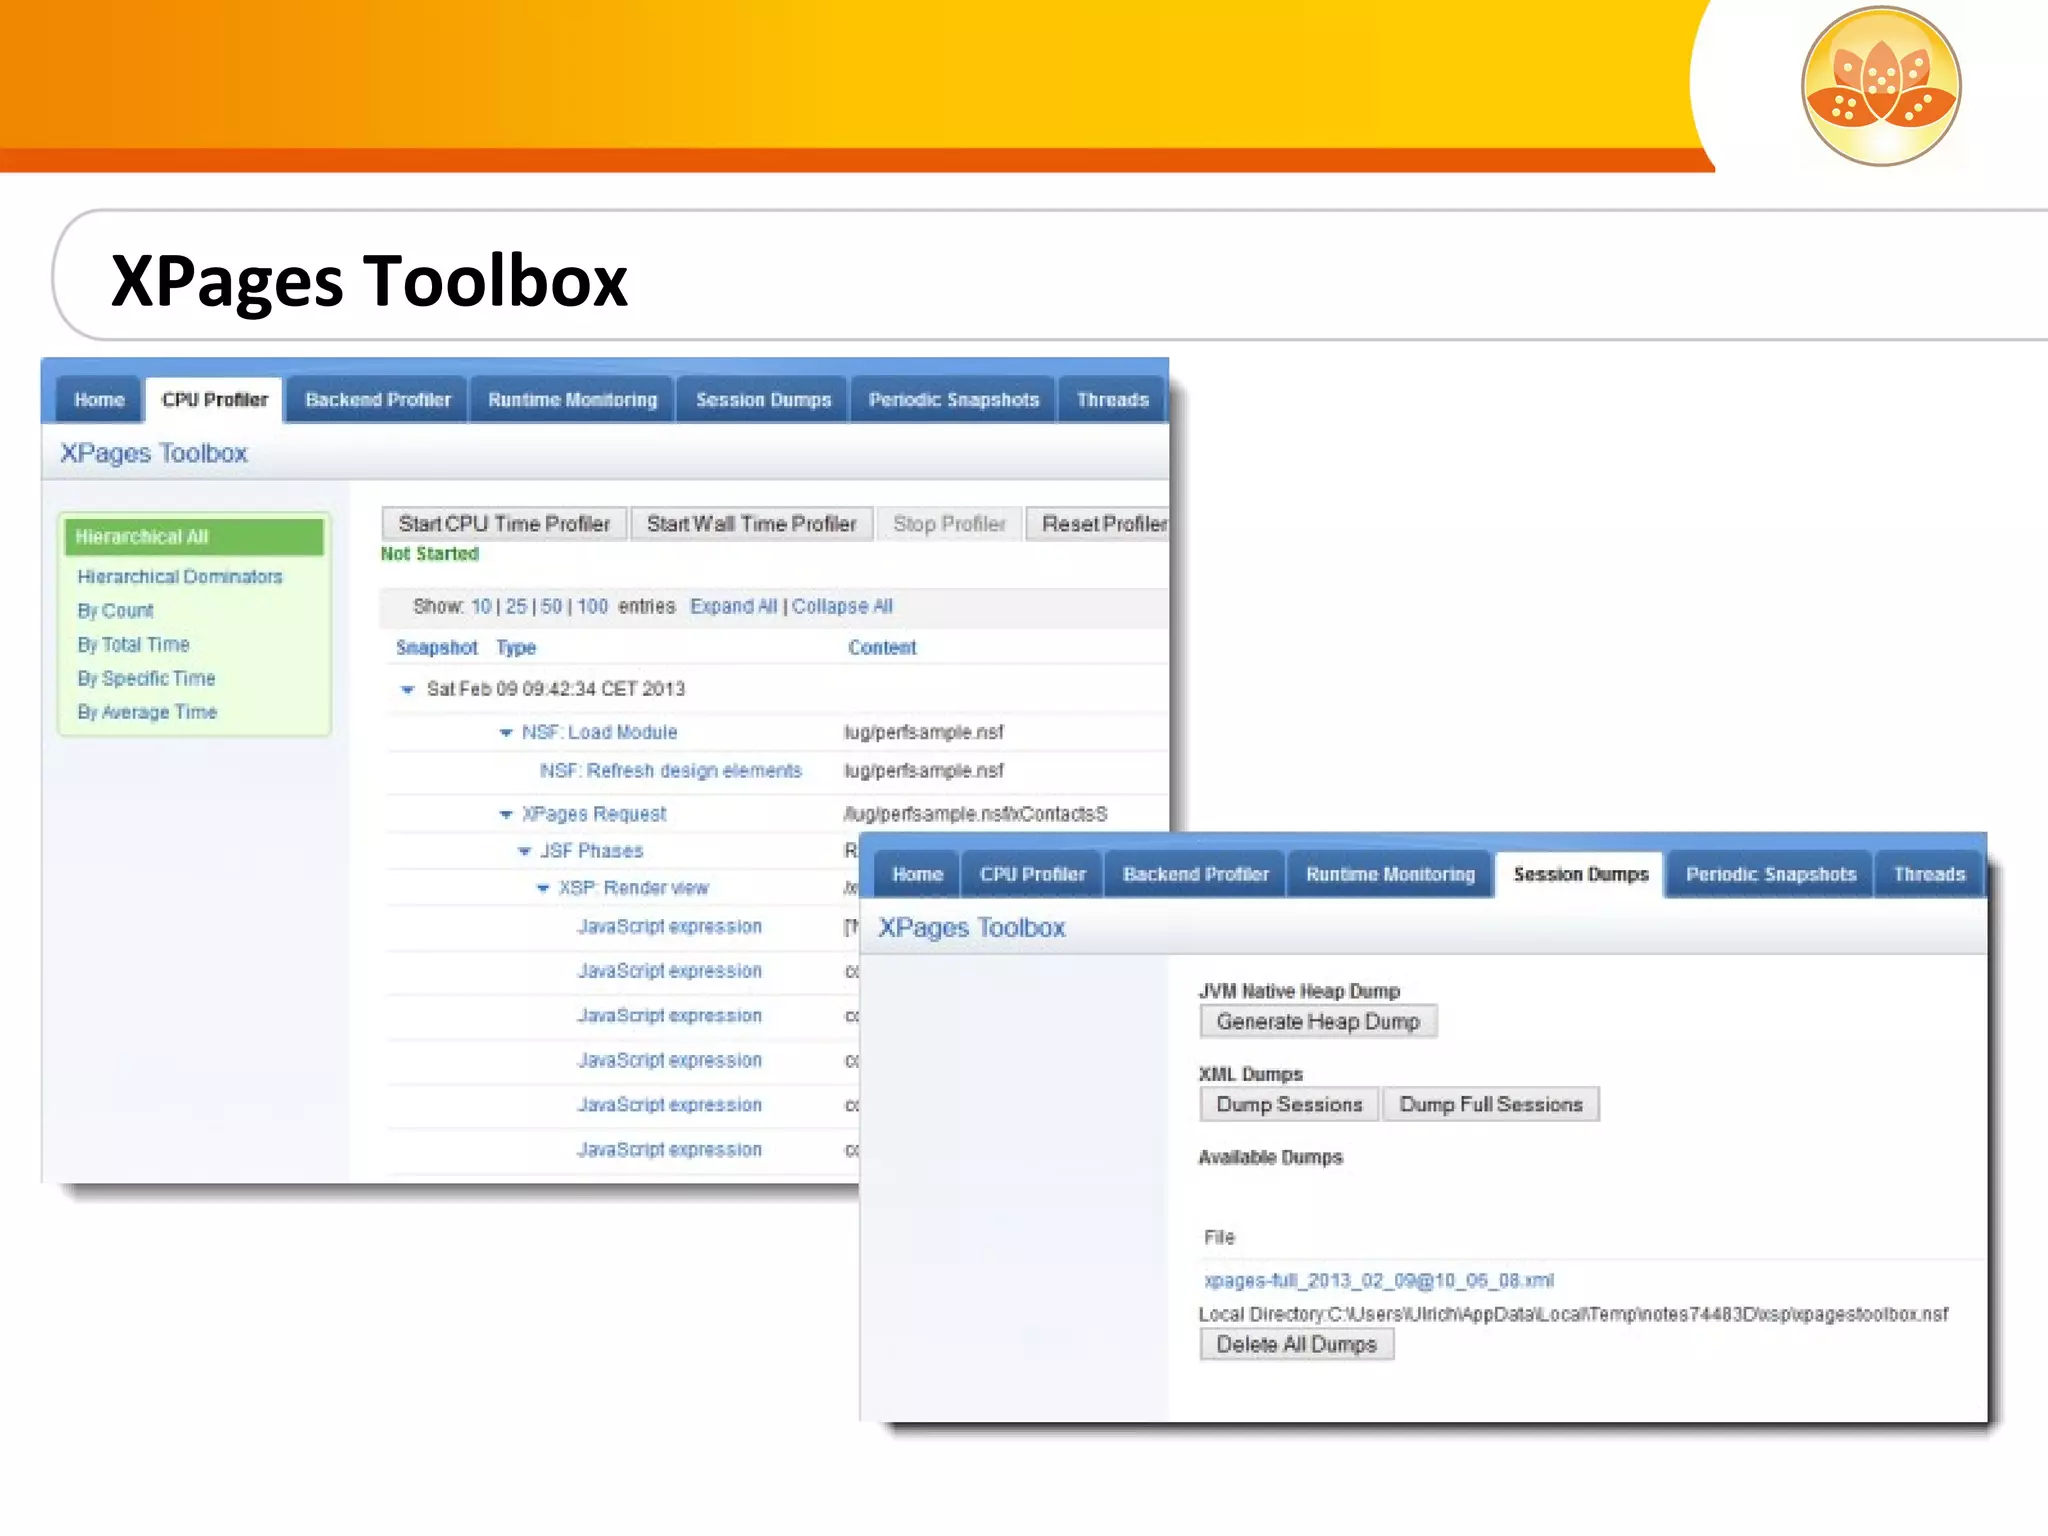Screen dimensions: 2048x1536
Task: Show 10 entries
Action: pos(481,607)
